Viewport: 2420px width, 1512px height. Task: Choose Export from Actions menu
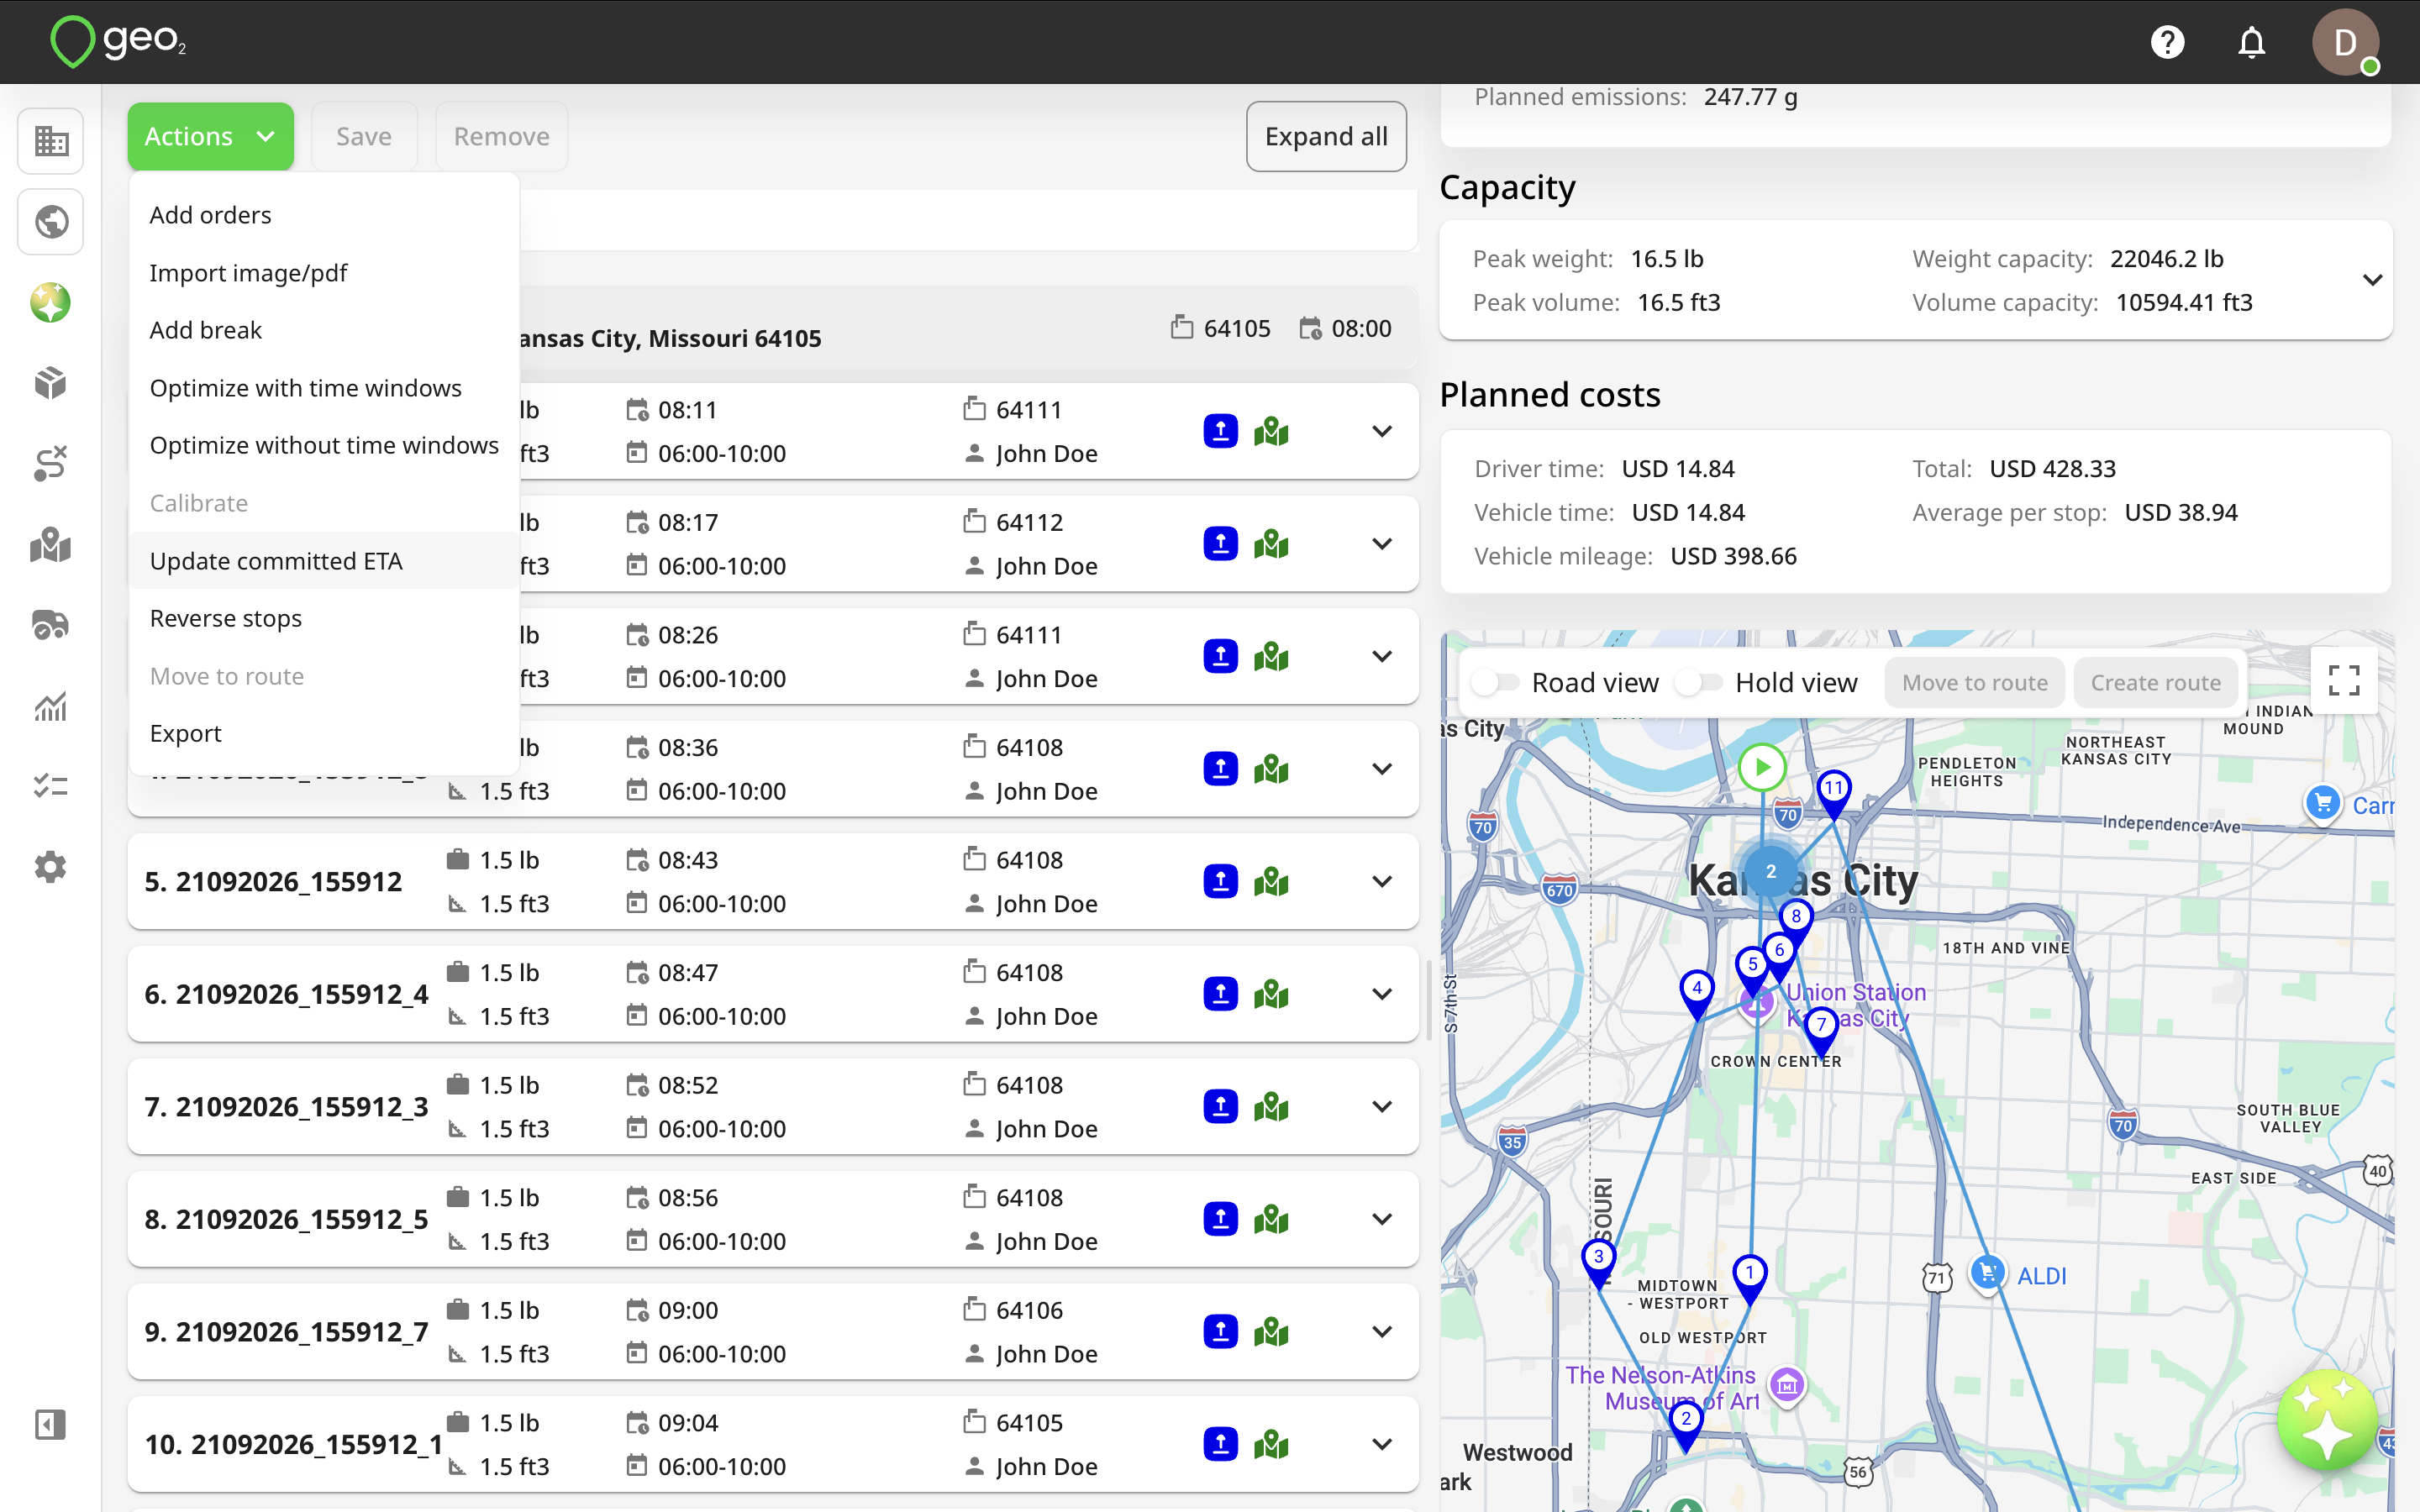pyautogui.click(x=323, y=733)
